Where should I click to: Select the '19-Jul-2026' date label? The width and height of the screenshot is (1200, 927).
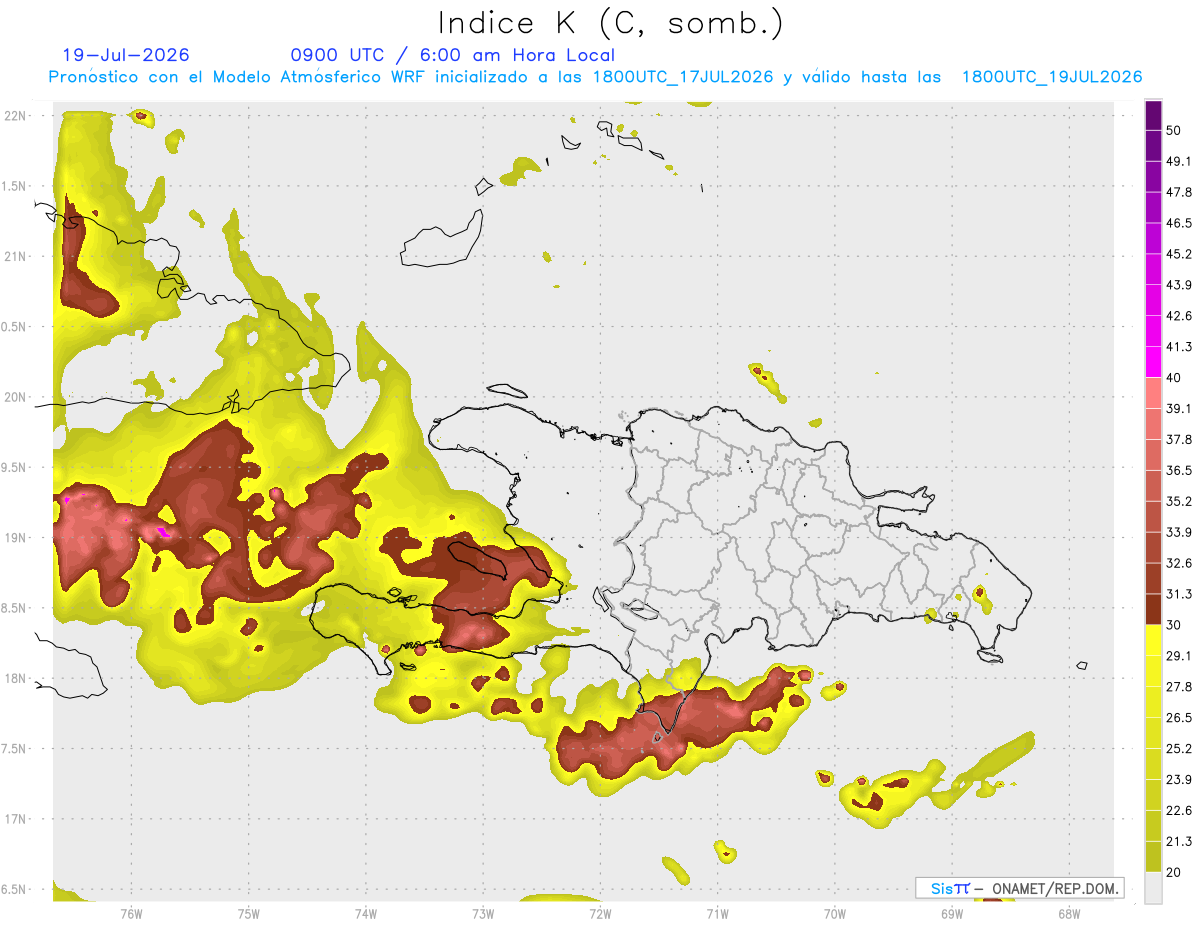click(126, 55)
